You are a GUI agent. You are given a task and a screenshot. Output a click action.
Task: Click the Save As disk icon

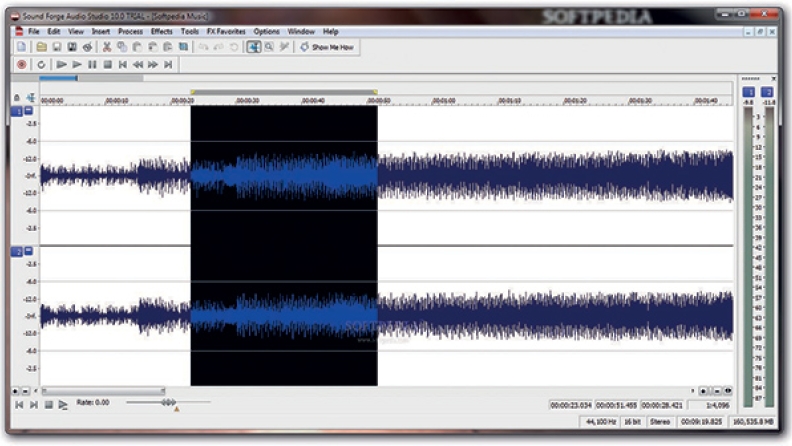coord(72,47)
